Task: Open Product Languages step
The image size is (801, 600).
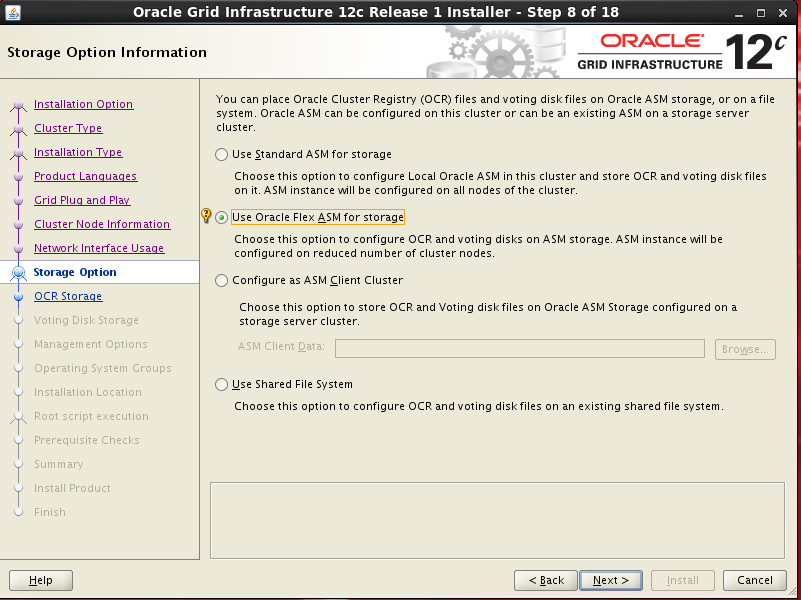Action: click(x=85, y=176)
